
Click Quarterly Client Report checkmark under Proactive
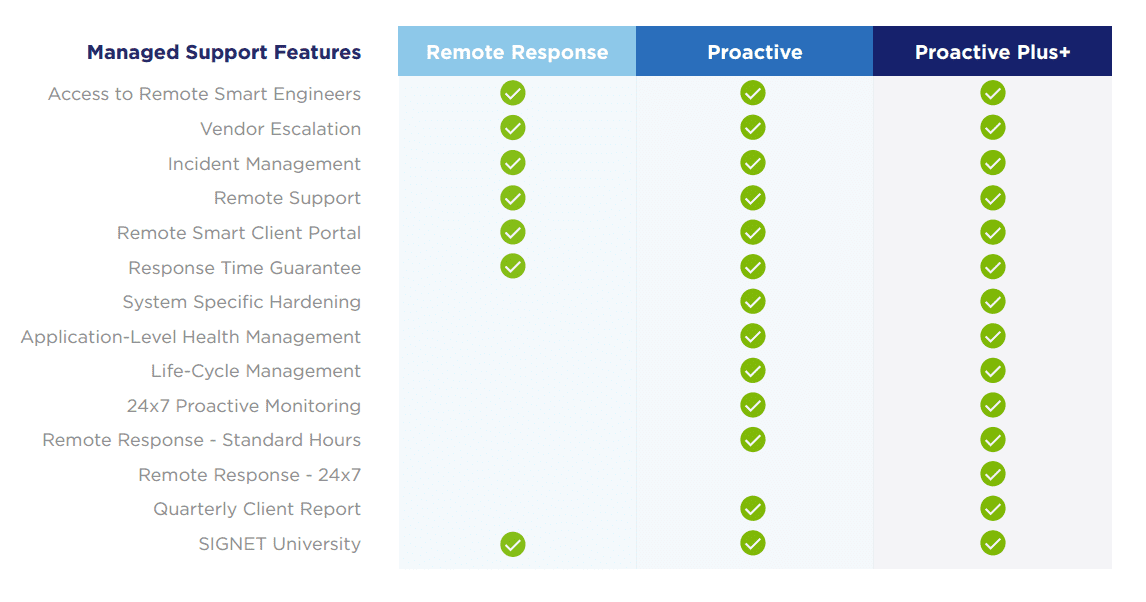point(753,508)
